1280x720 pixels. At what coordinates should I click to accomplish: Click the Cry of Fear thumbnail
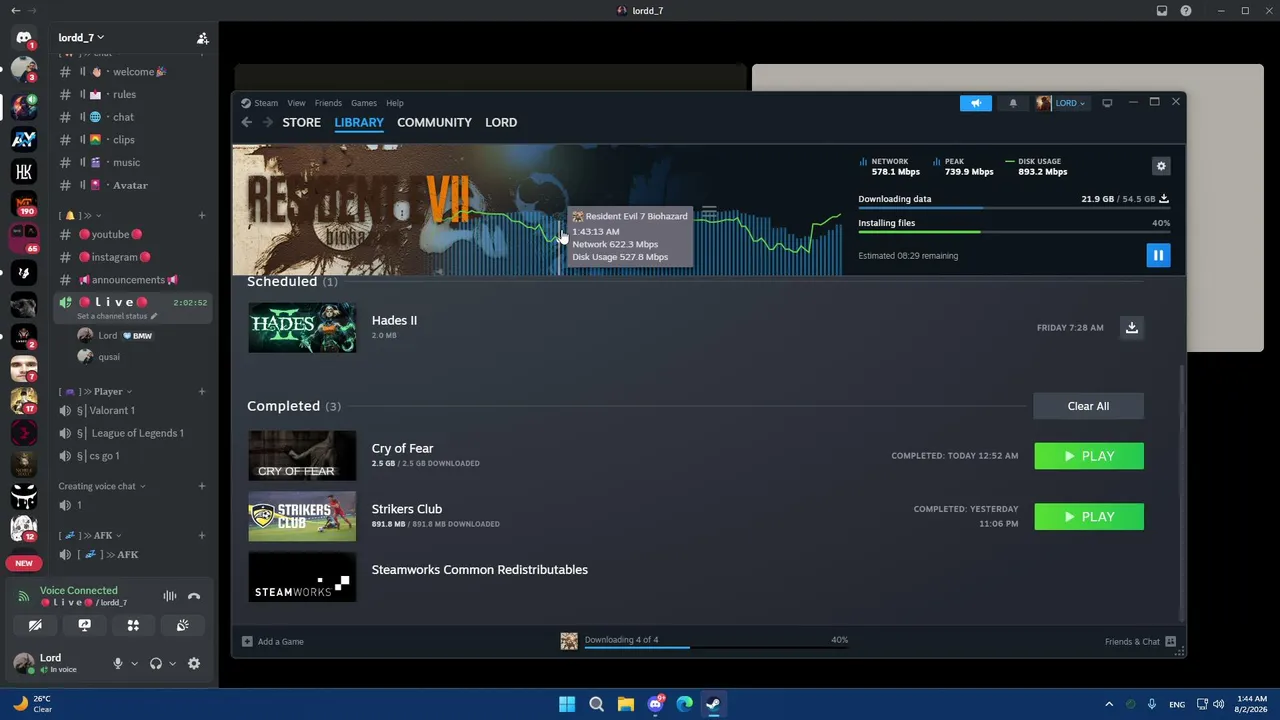point(302,456)
